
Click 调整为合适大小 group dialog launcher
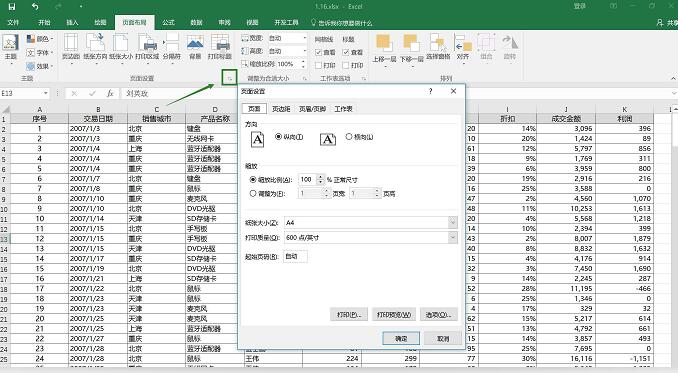click(x=304, y=79)
